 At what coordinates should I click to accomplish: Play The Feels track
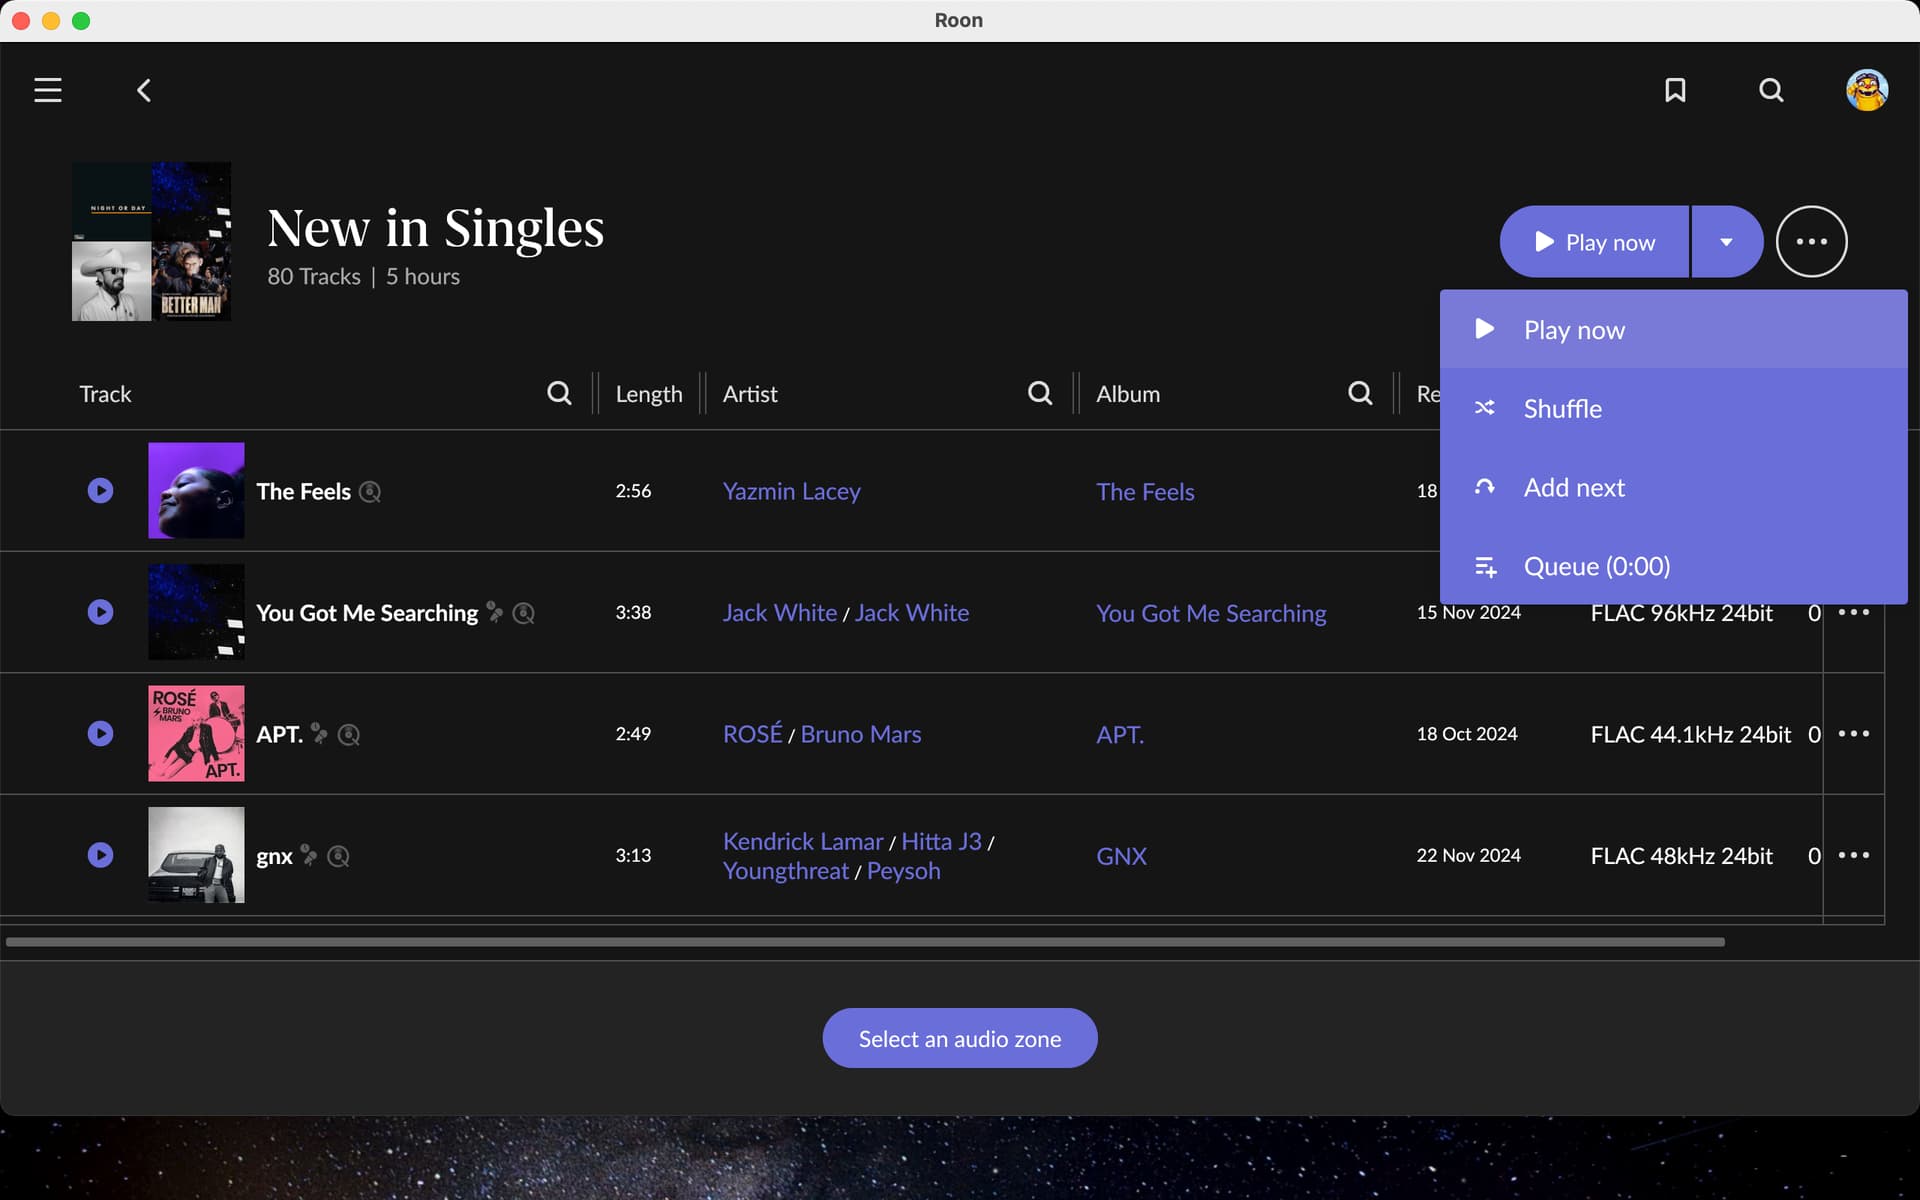point(100,490)
